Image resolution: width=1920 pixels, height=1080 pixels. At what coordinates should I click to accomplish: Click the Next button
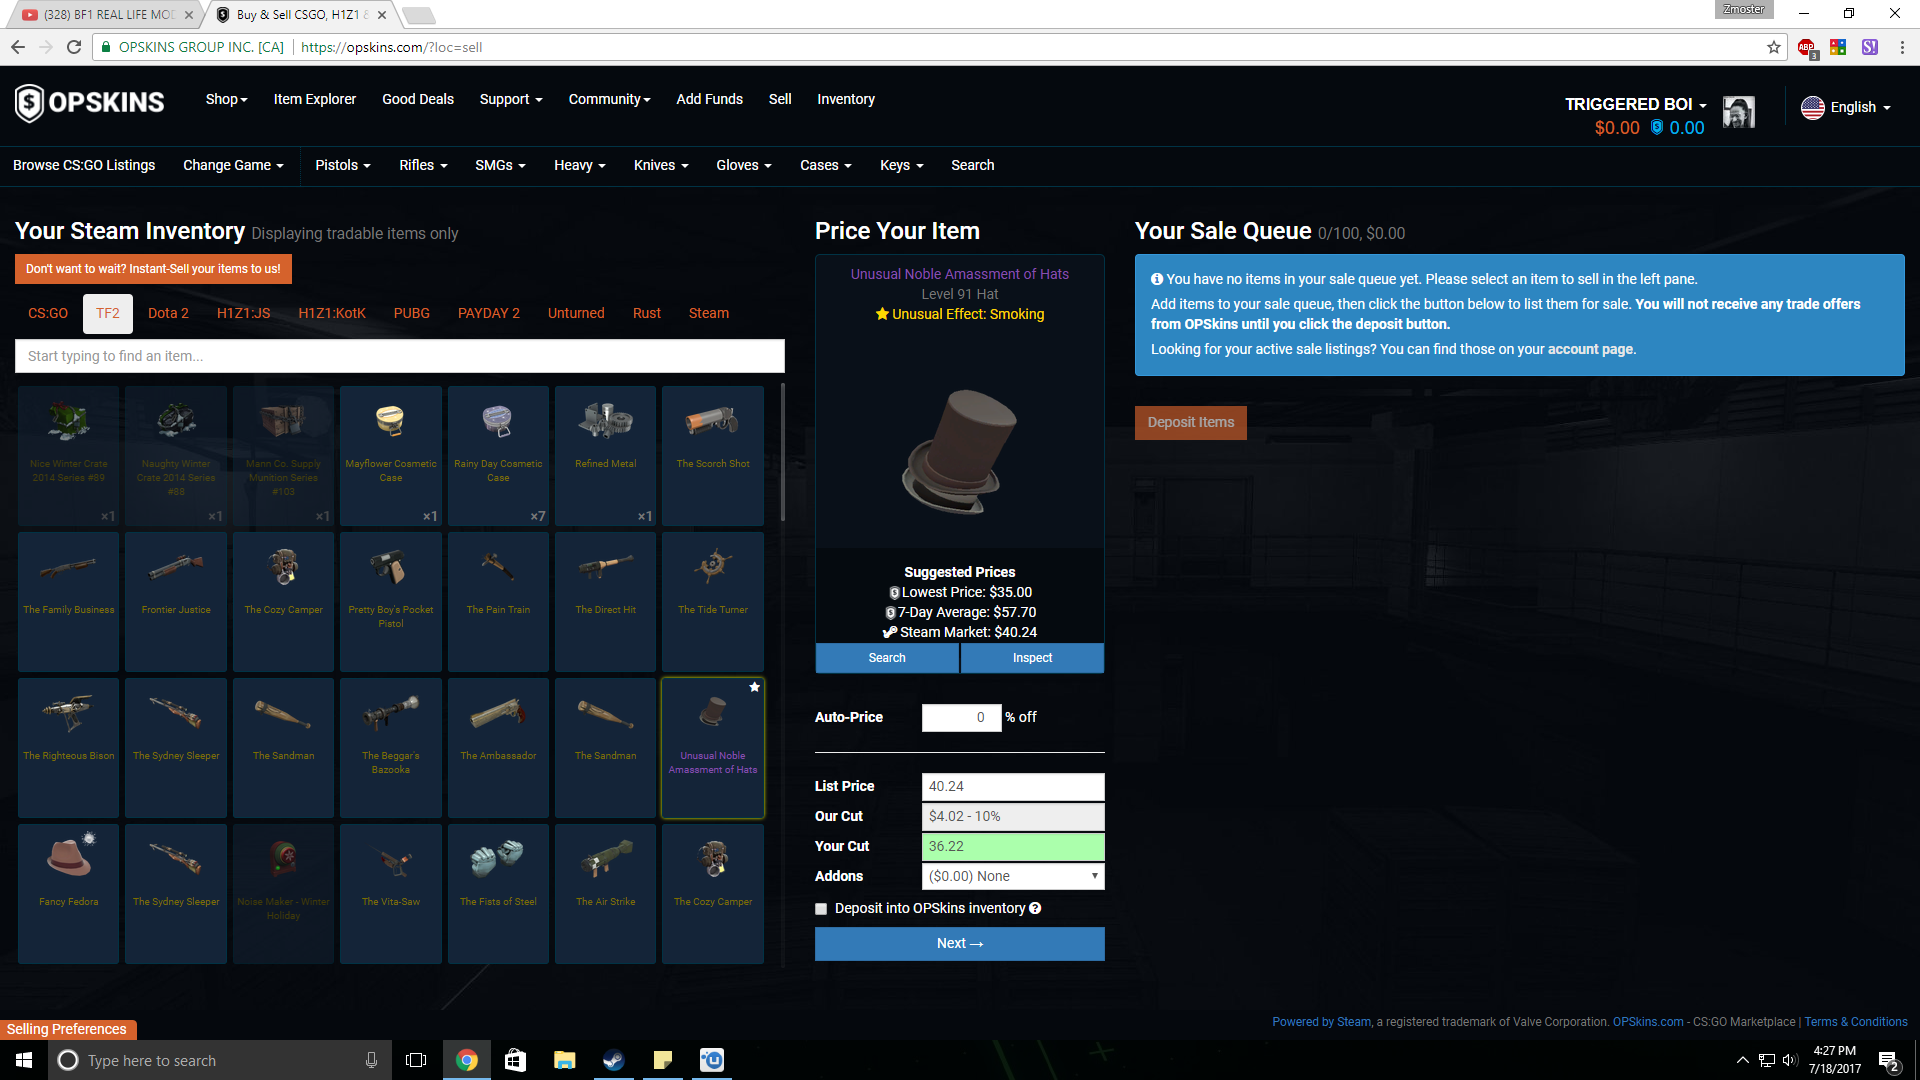click(960, 944)
